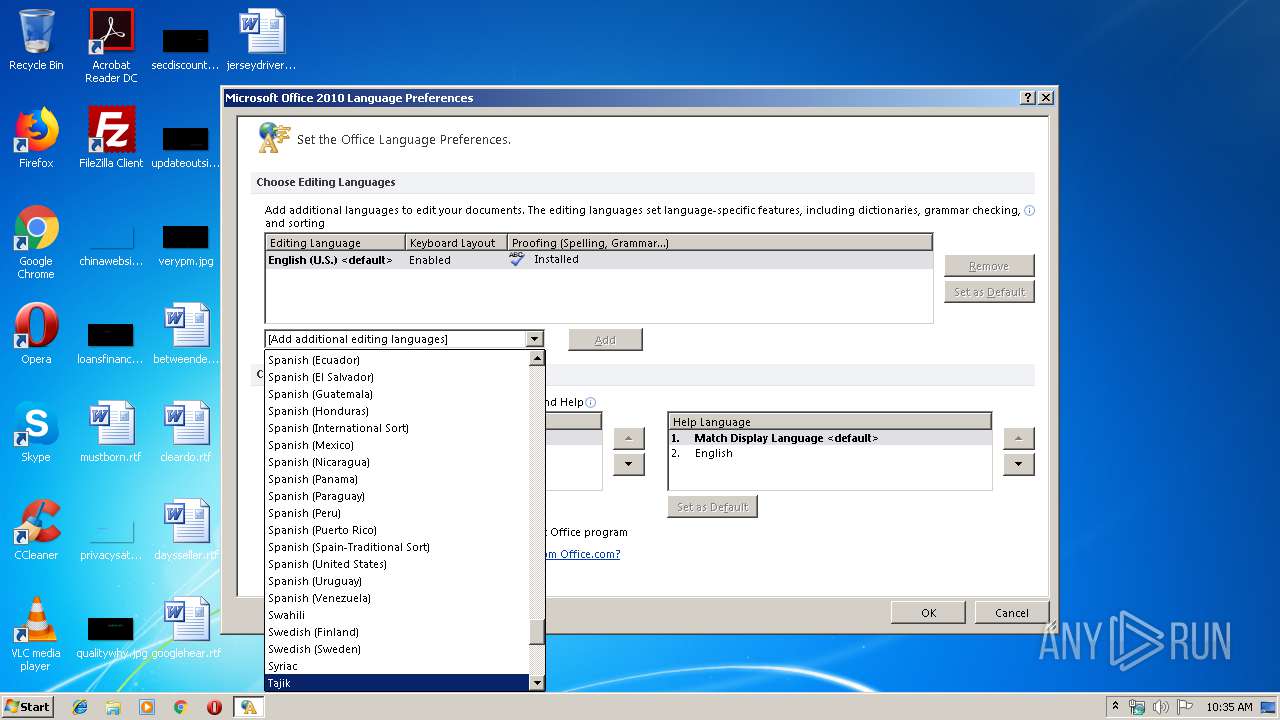
Task: Click the Remove editing language button
Action: point(989,266)
